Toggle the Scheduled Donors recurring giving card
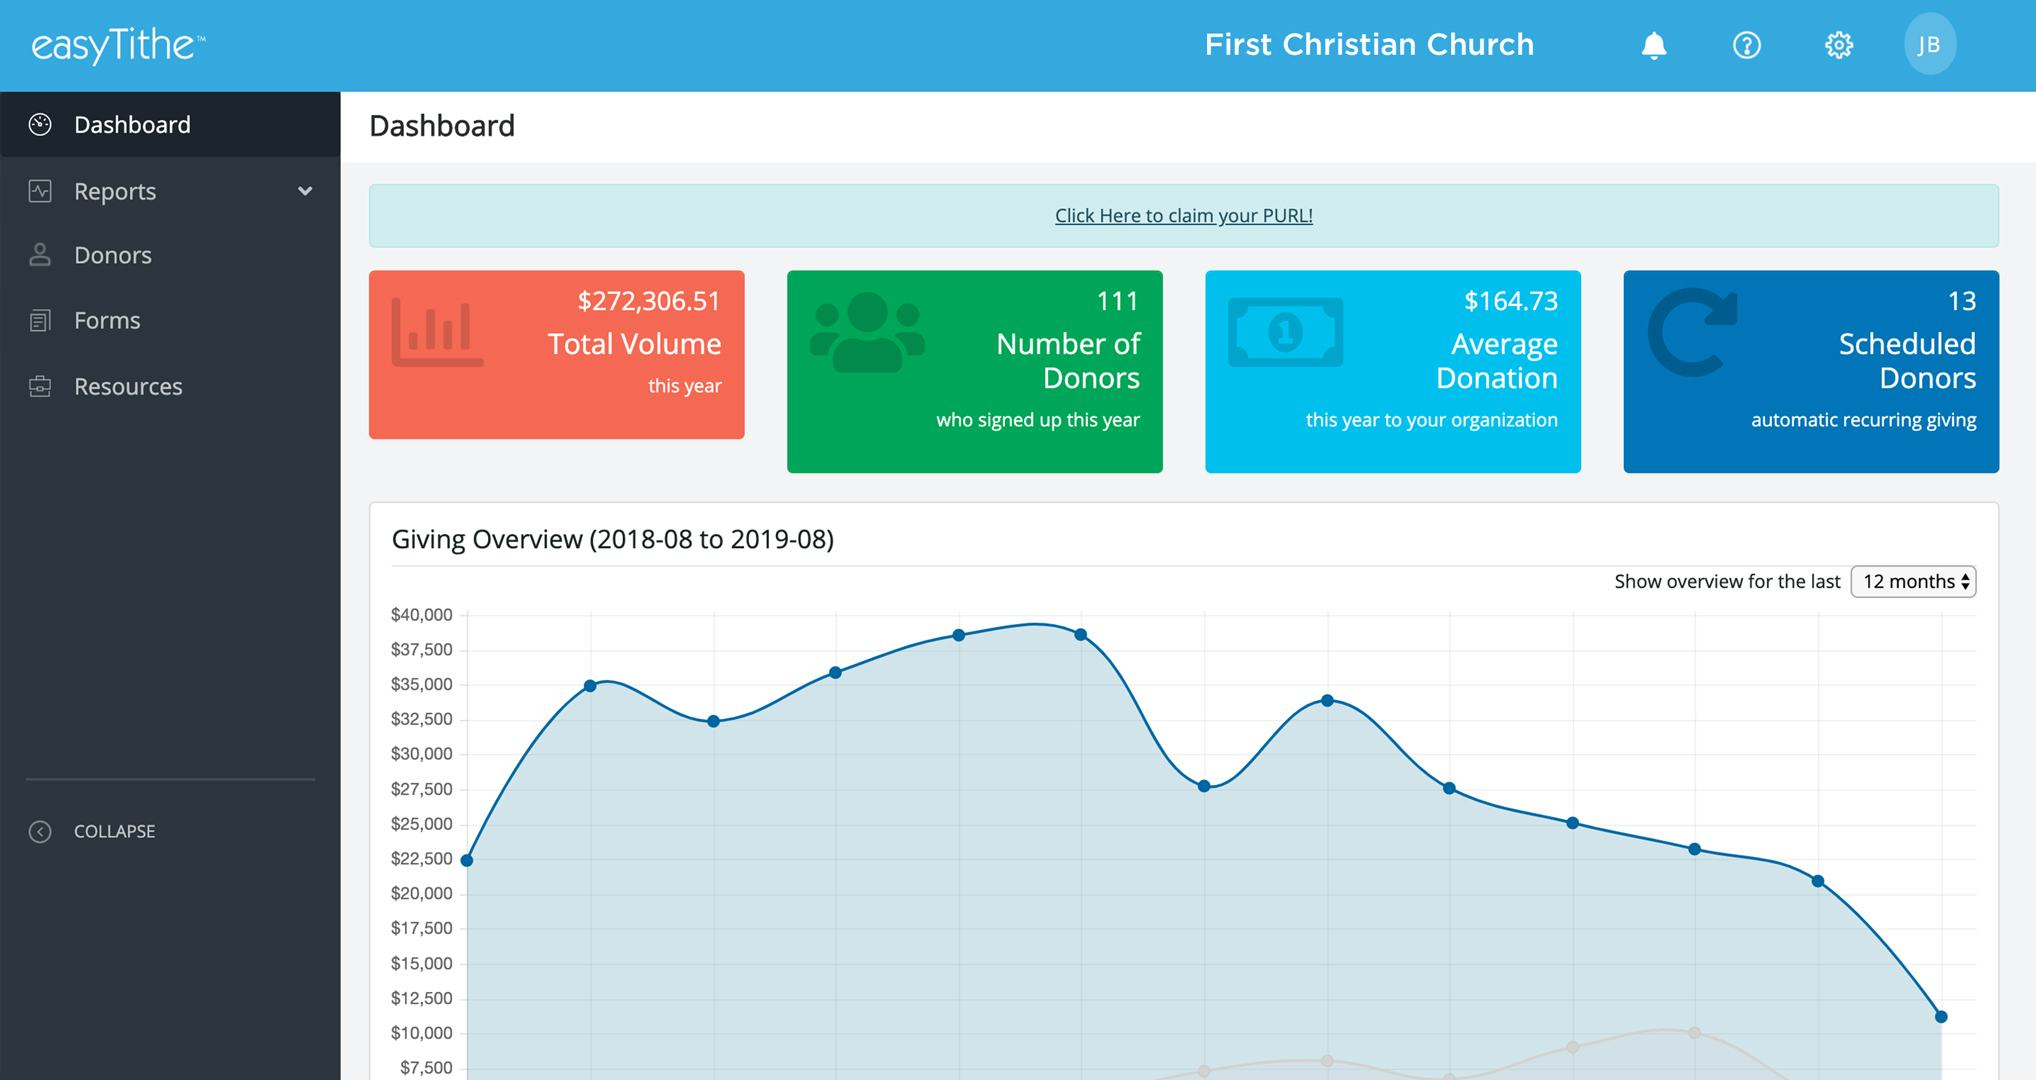The image size is (2036, 1080). (1811, 370)
